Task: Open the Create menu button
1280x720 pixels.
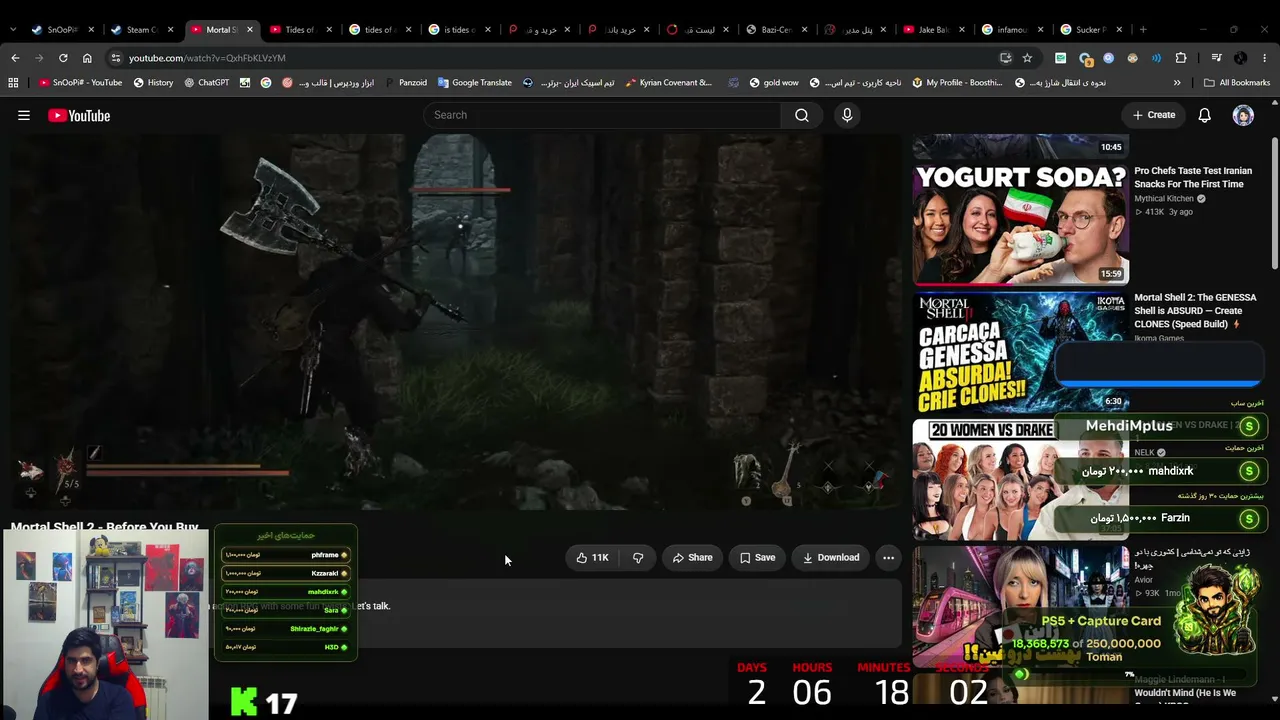Action: coord(1154,115)
